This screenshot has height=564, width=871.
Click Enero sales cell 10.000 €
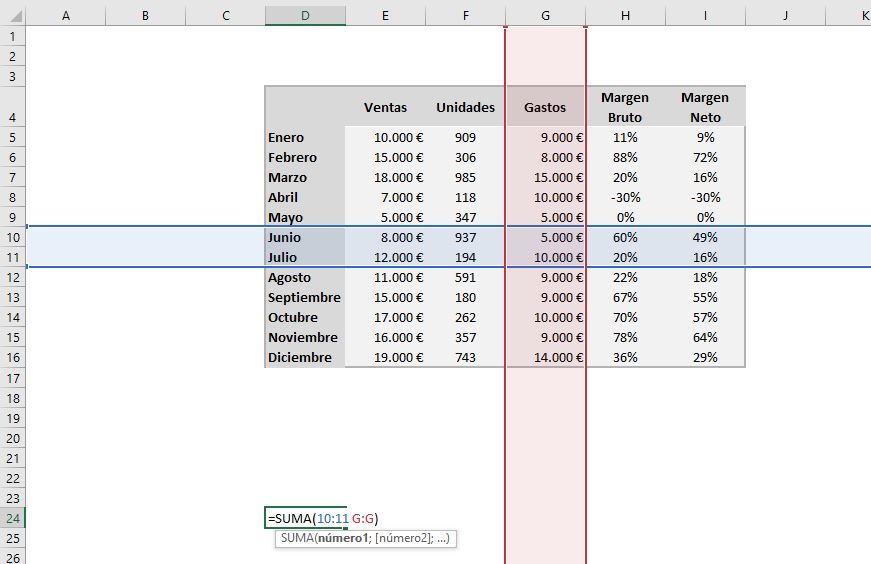pos(386,137)
